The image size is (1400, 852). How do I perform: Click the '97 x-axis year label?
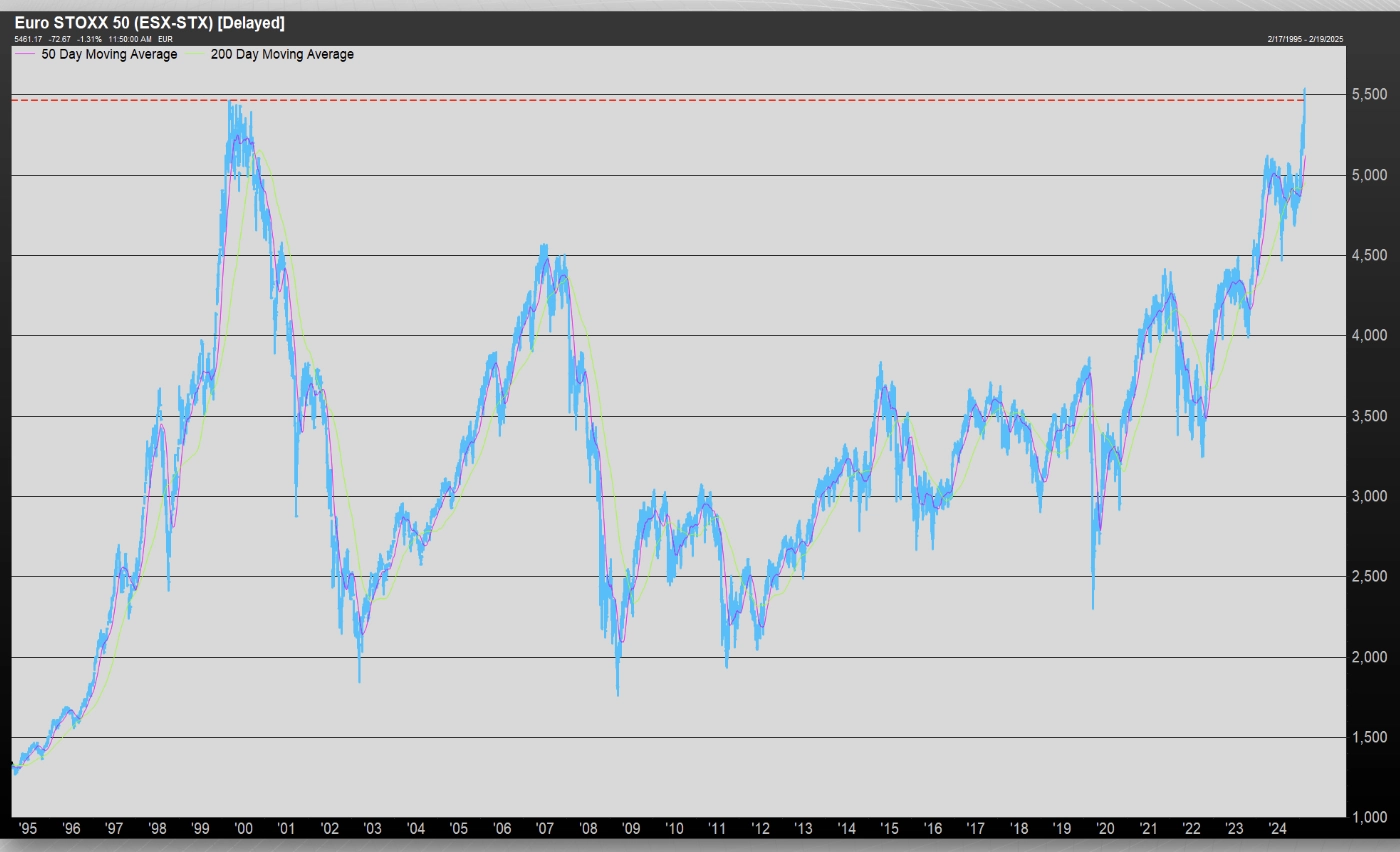[x=114, y=828]
